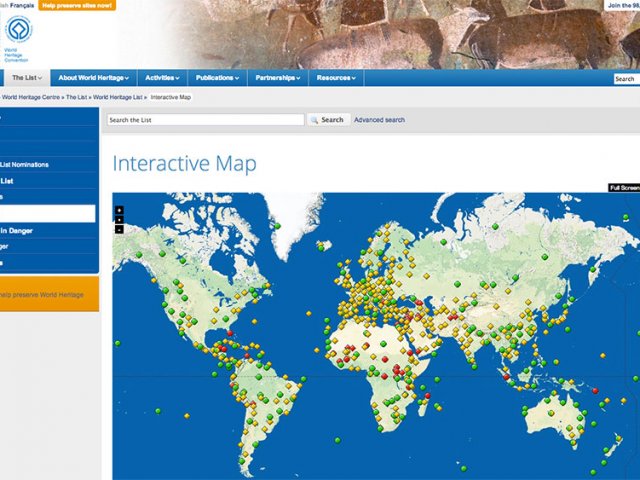
Task: Expand the Resources menu
Action: tap(336, 78)
